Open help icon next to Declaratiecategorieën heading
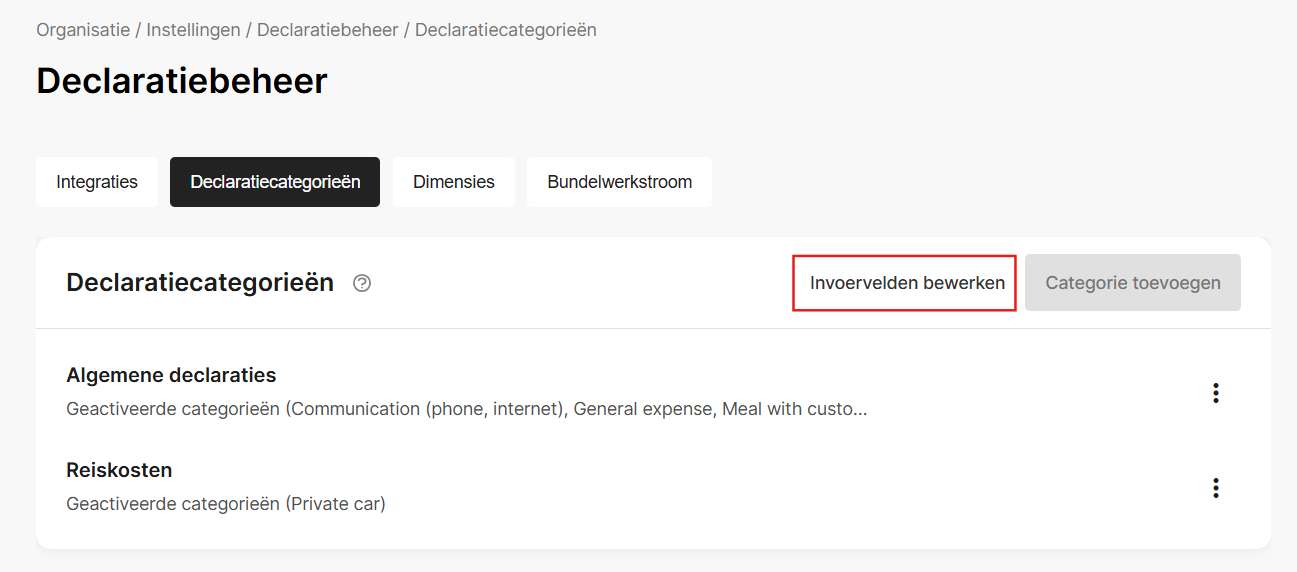This screenshot has width=1297, height=572. pyautogui.click(x=362, y=283)
